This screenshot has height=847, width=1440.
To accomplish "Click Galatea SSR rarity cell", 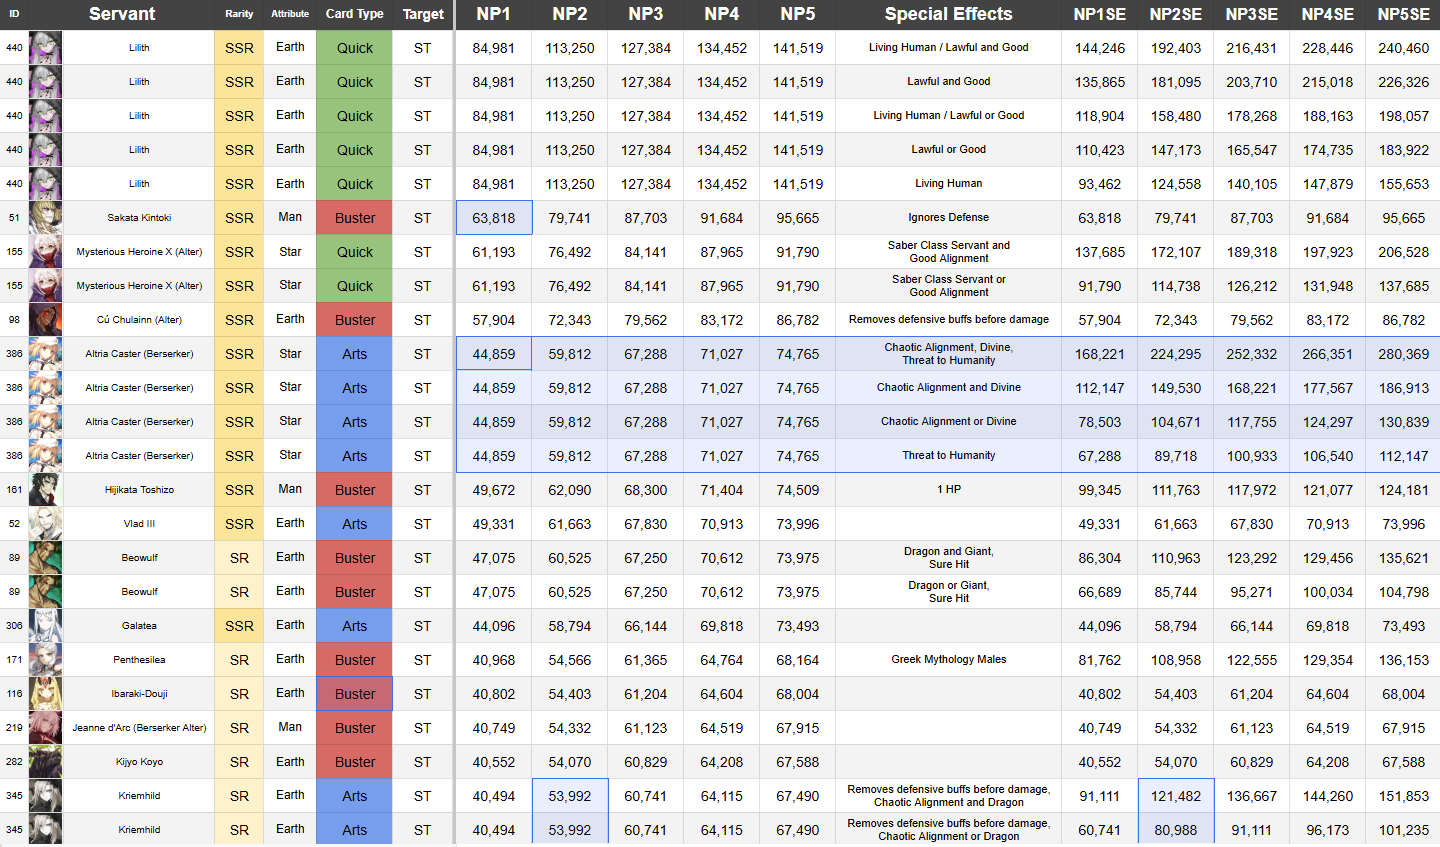I will pos(239,626).
